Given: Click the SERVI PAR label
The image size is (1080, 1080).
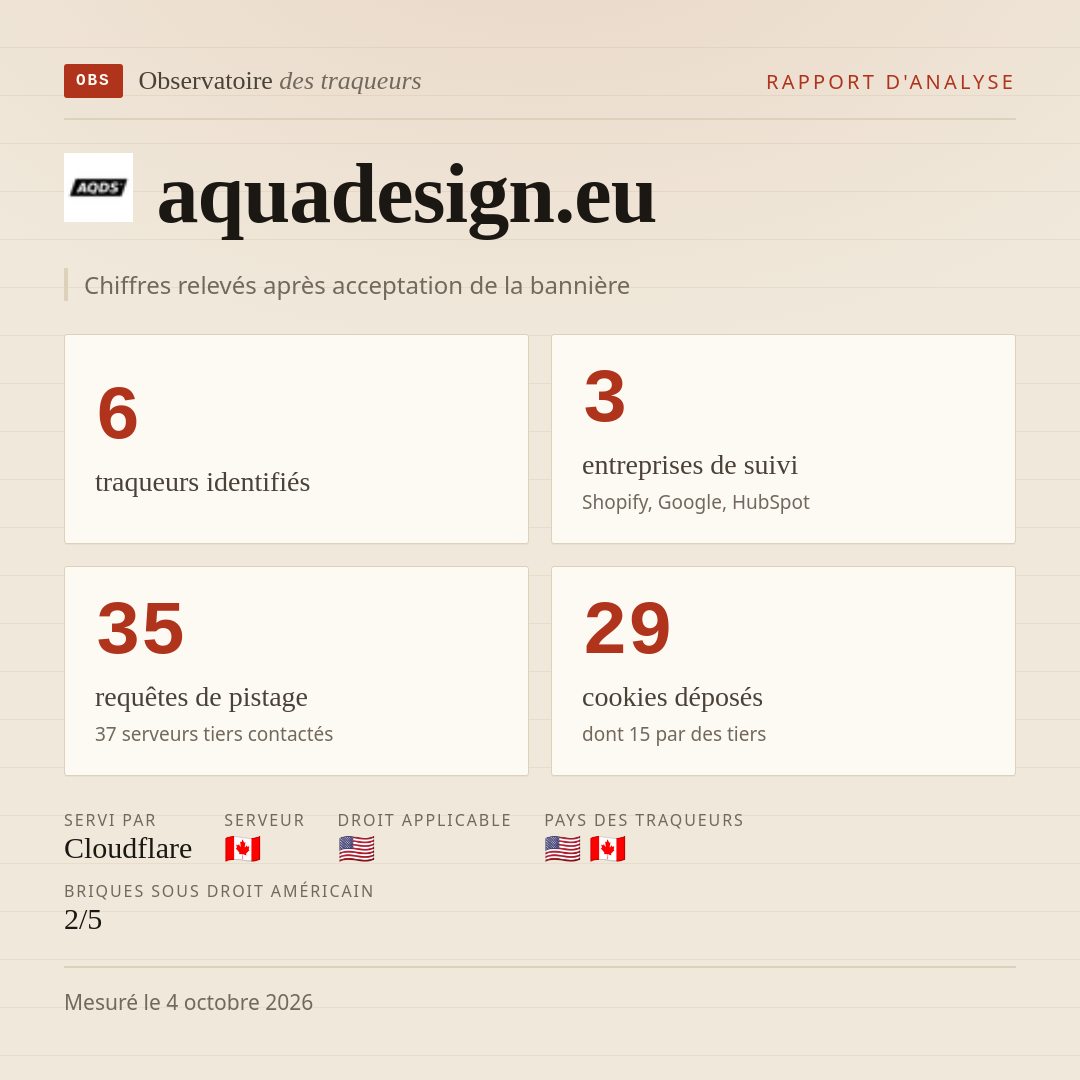Looking at the screenshot, I should point(110,820).
